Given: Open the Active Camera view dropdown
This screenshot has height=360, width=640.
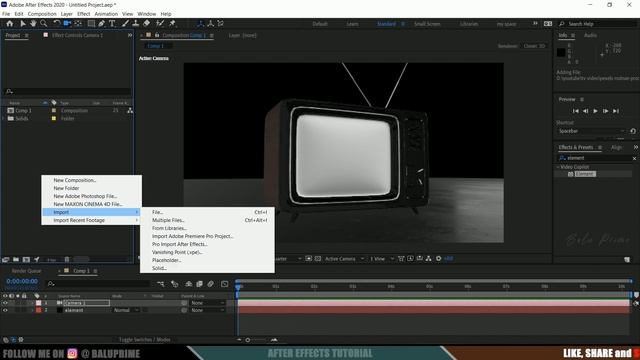Looking at the screenshot, I should [x=344, y=259].
